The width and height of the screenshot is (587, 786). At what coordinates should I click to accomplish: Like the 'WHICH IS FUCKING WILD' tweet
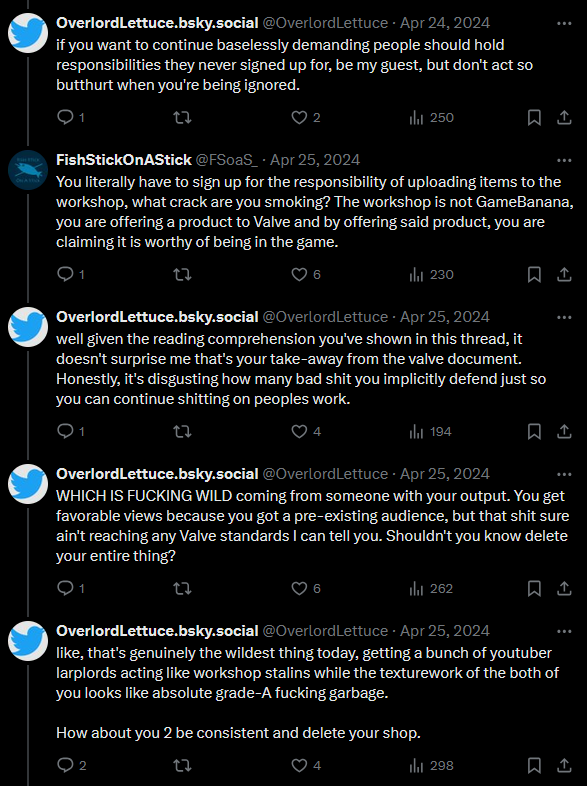pyautogui.click(x=306, y=588)
